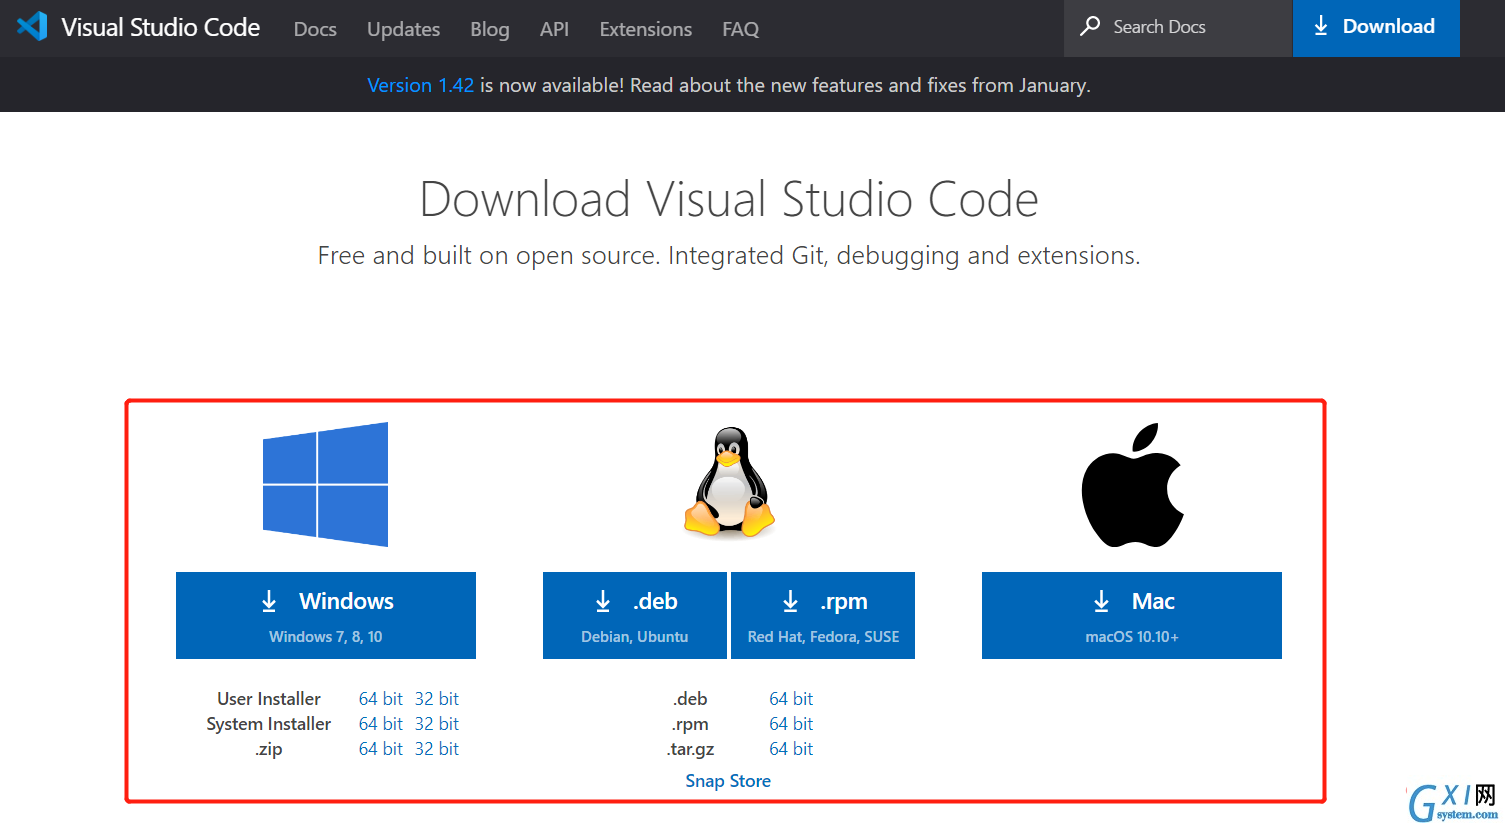Click the 'System Installer' label
Image resolution: width=1505 pixels, height=823 pixels.
[x=269, y=723]
